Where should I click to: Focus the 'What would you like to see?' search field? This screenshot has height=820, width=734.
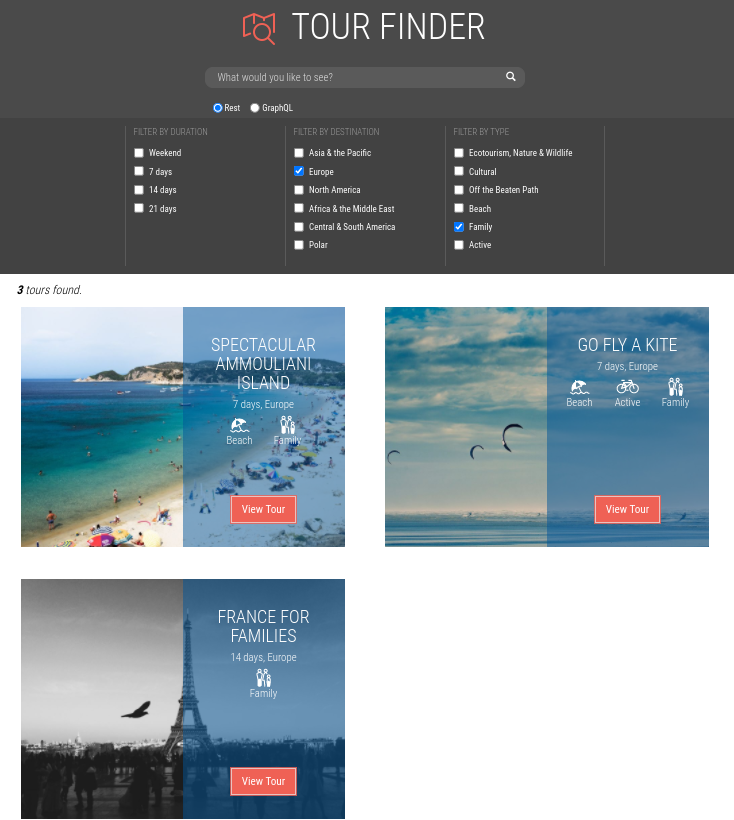[364, 77]
